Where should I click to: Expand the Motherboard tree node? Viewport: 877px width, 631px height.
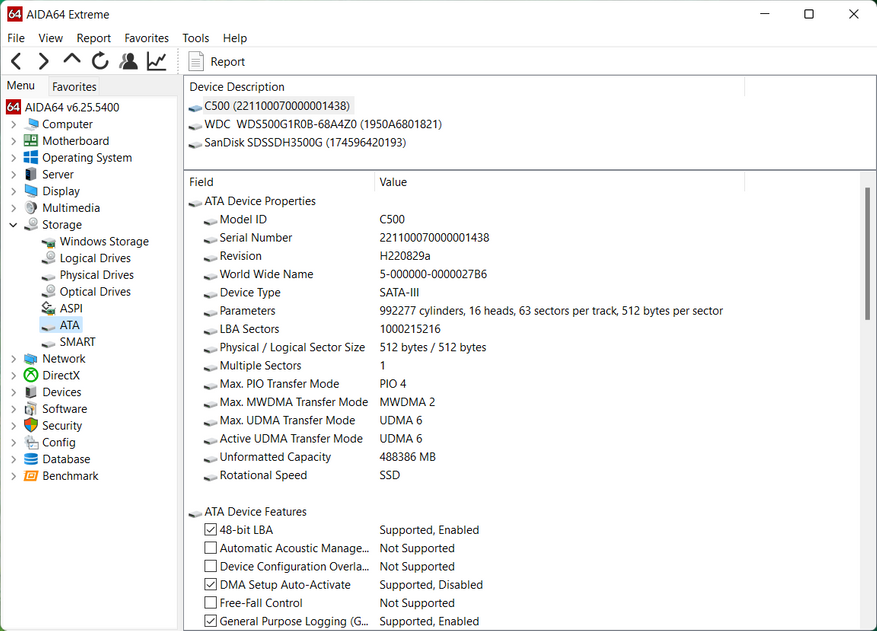click(13, 141)
